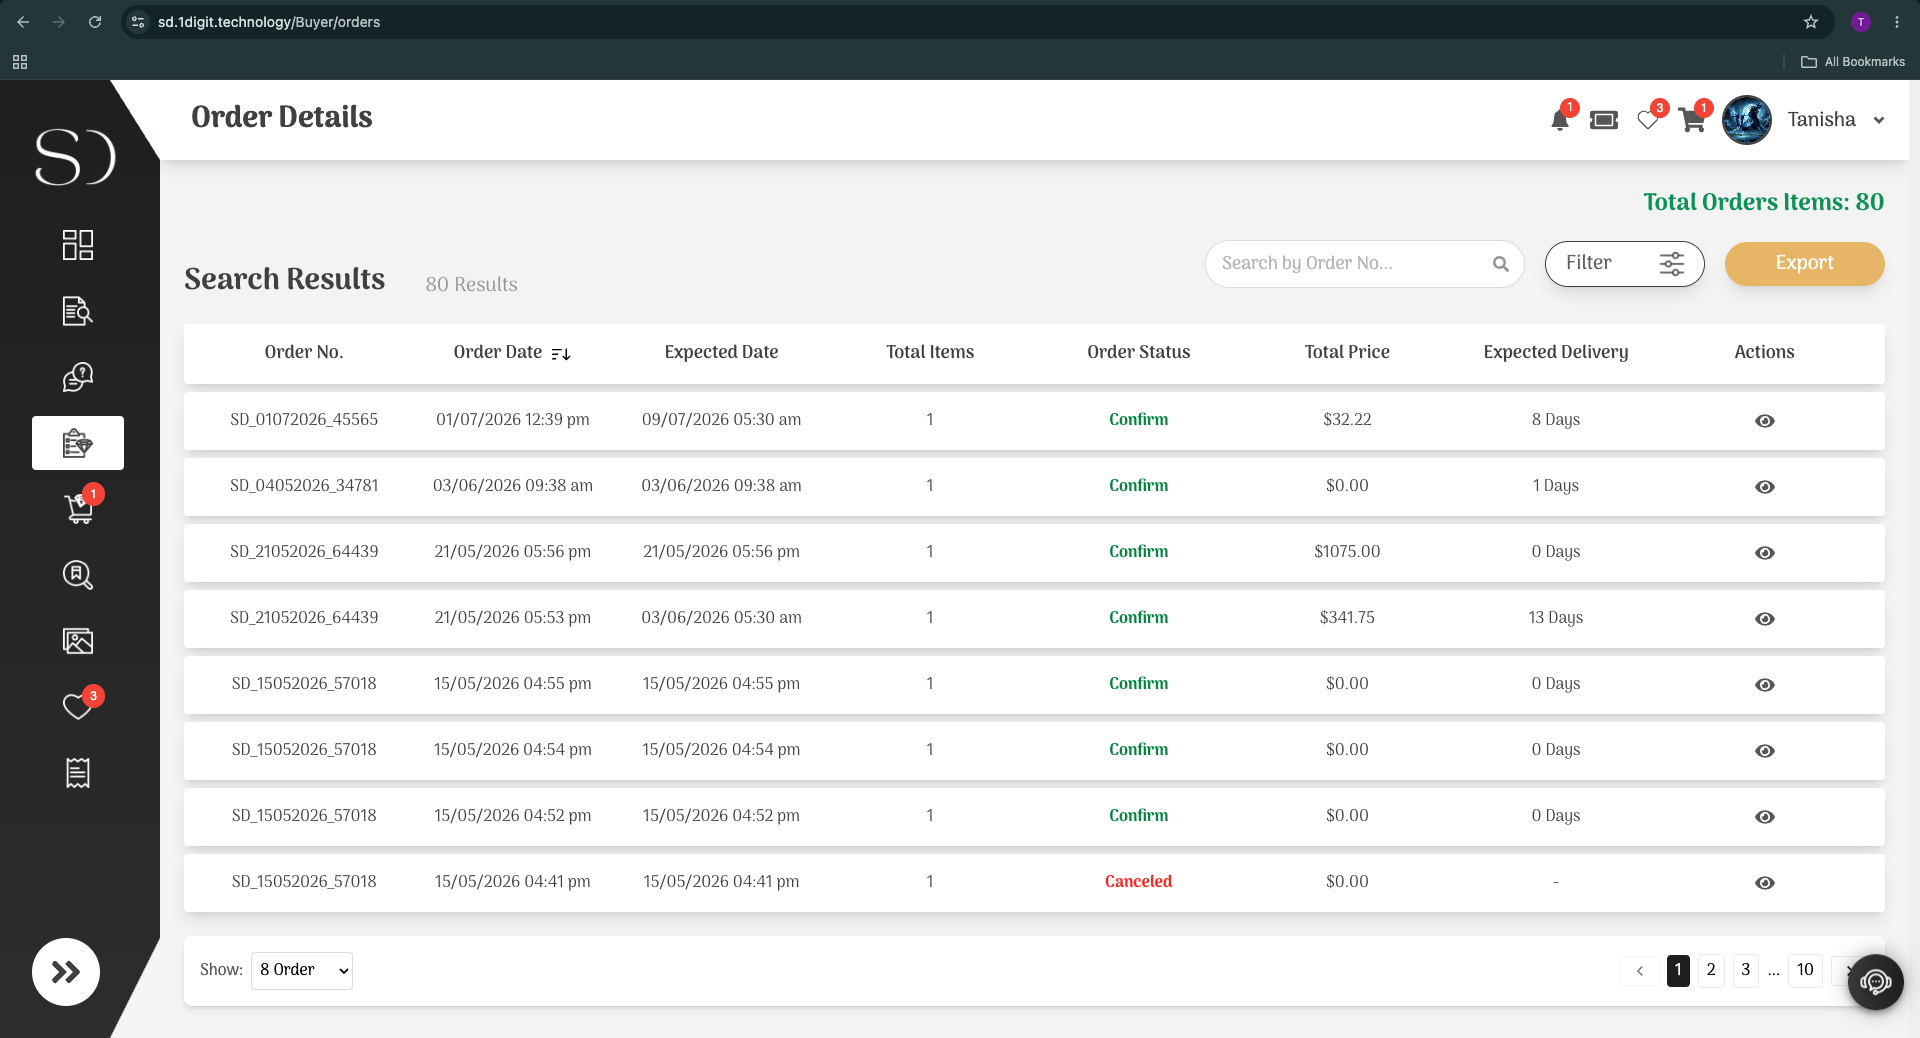This screenshot has width=1920, height=1038.
Task: Reload the browser page
Action: (x=95, y=22)
